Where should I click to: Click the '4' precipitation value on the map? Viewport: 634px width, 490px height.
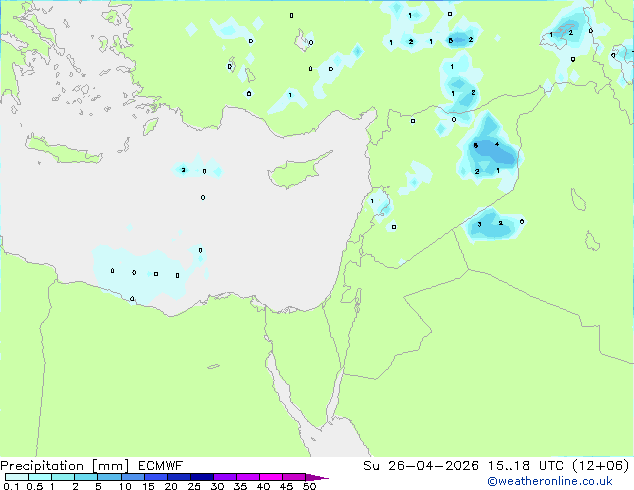[x=497, y=144]
